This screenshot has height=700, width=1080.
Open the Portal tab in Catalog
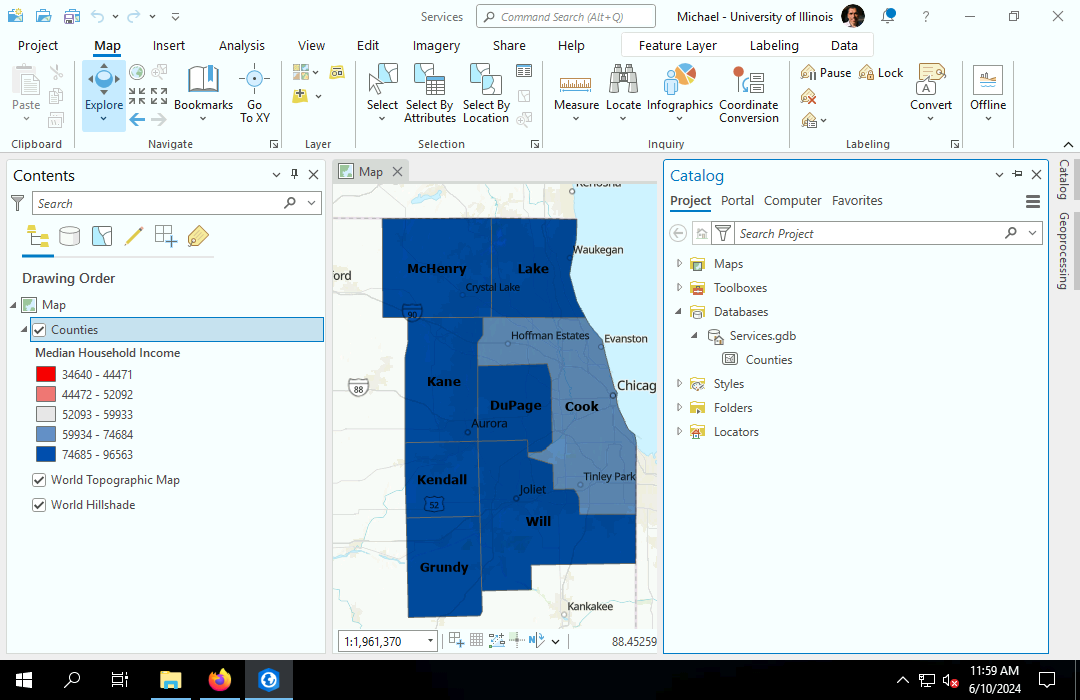click(x=737, y=200)
